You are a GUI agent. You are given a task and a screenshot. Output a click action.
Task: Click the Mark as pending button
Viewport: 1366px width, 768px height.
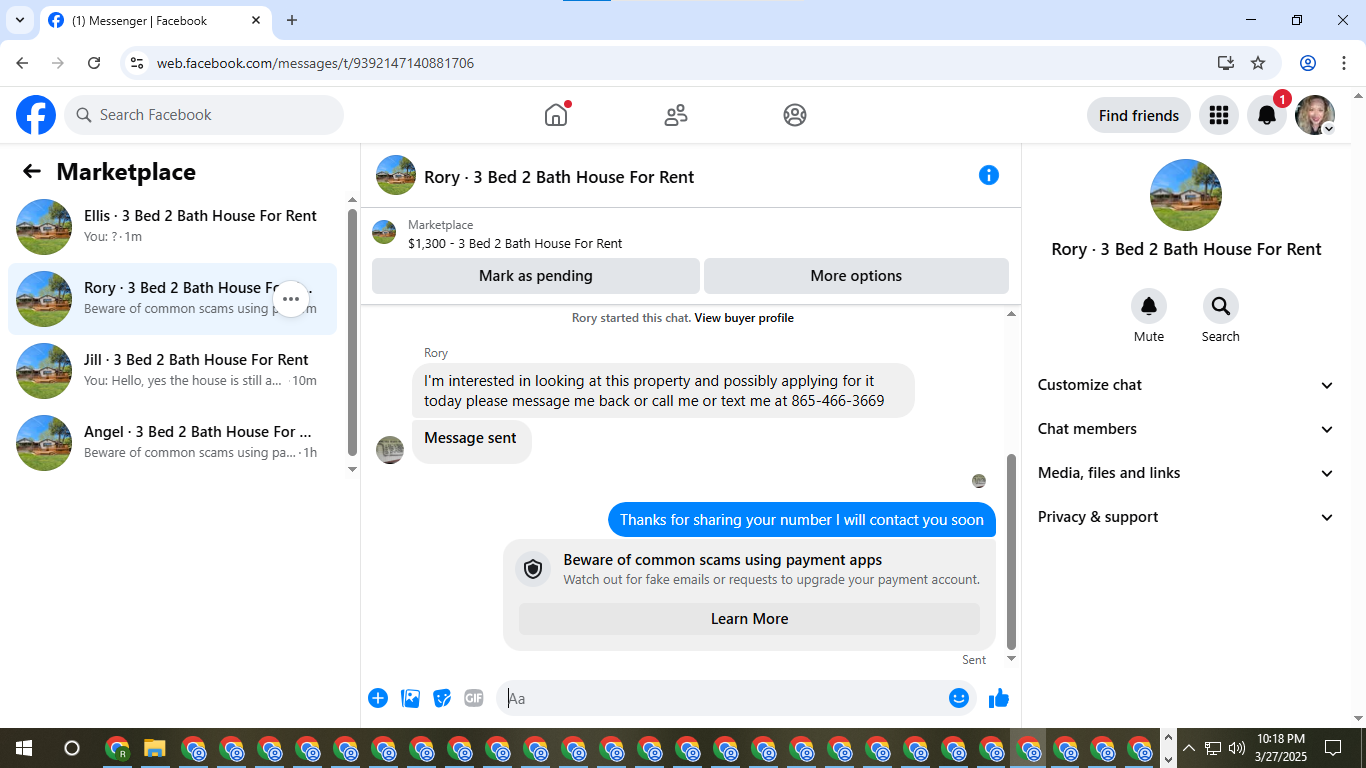pyautogui.click(x=536, y=276)
